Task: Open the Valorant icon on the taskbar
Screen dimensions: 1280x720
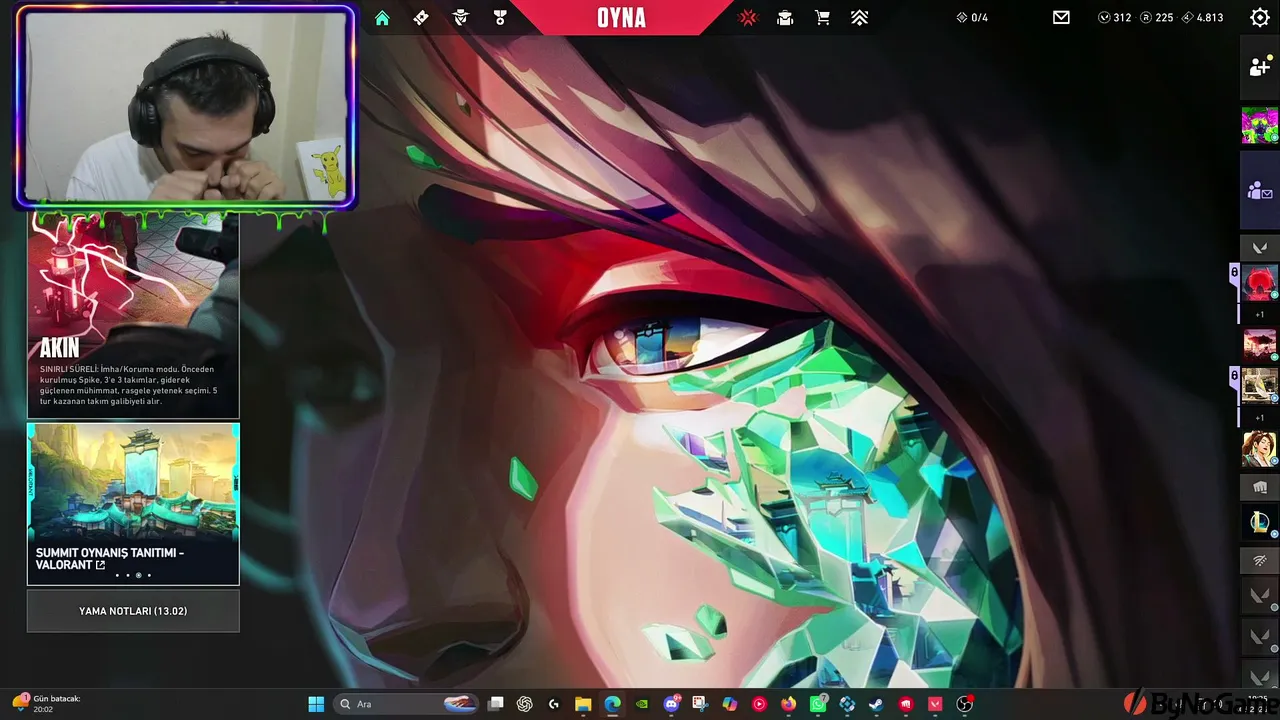Action: pos(935,704)
